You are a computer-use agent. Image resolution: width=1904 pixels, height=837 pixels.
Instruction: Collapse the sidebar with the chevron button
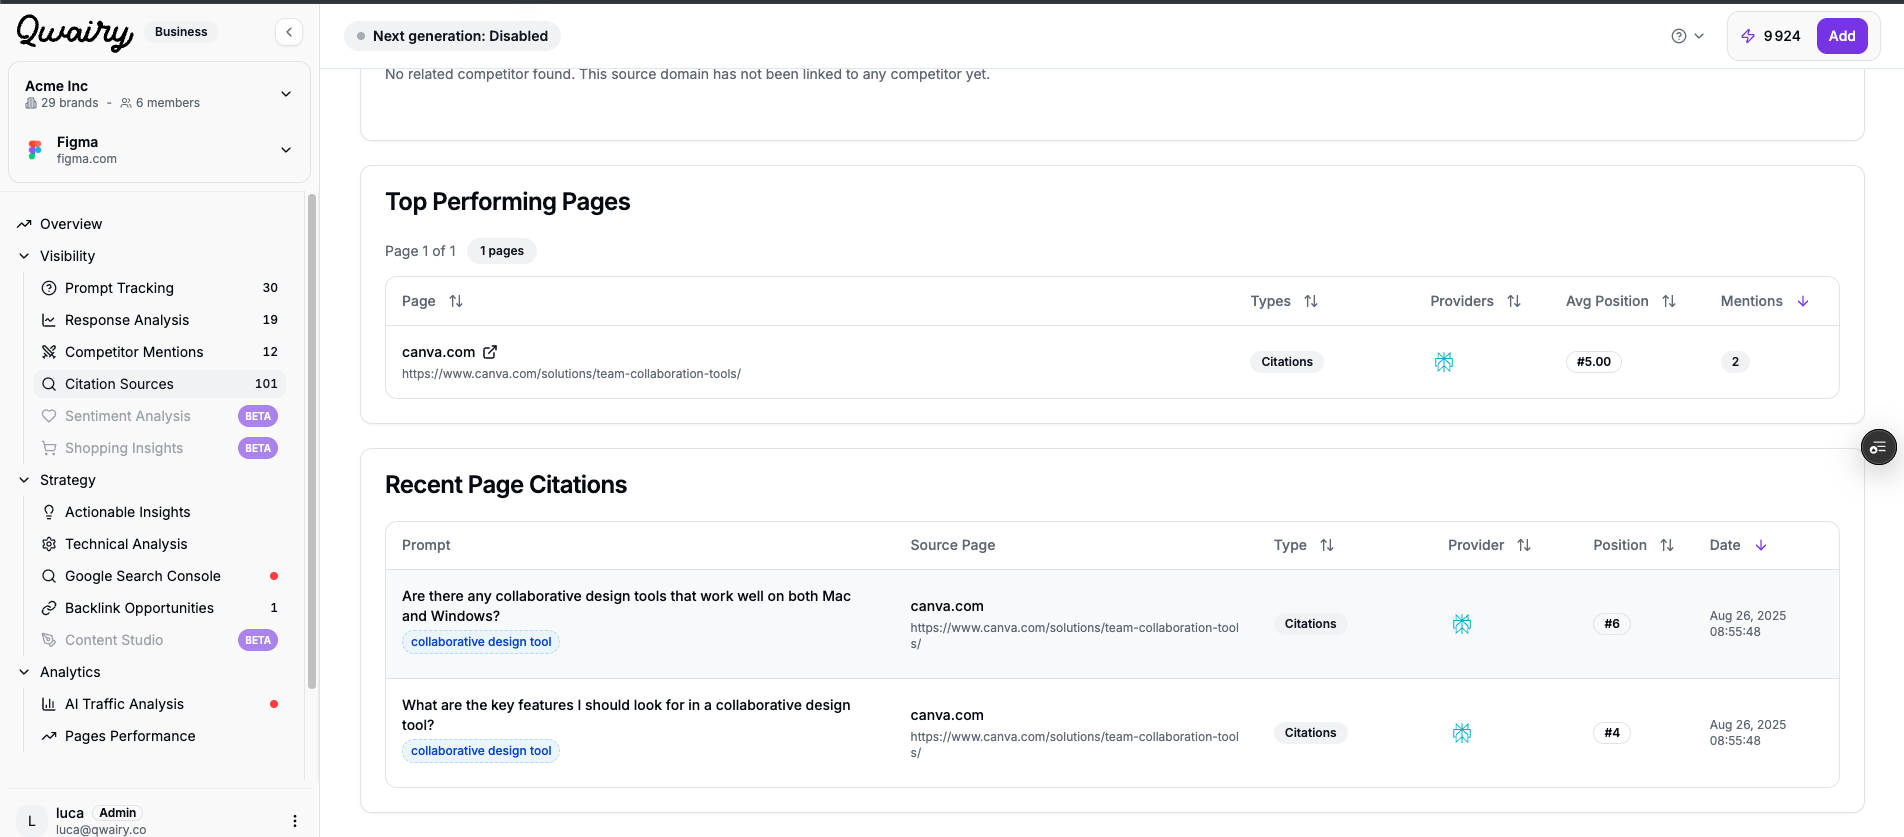click(289, 32)
